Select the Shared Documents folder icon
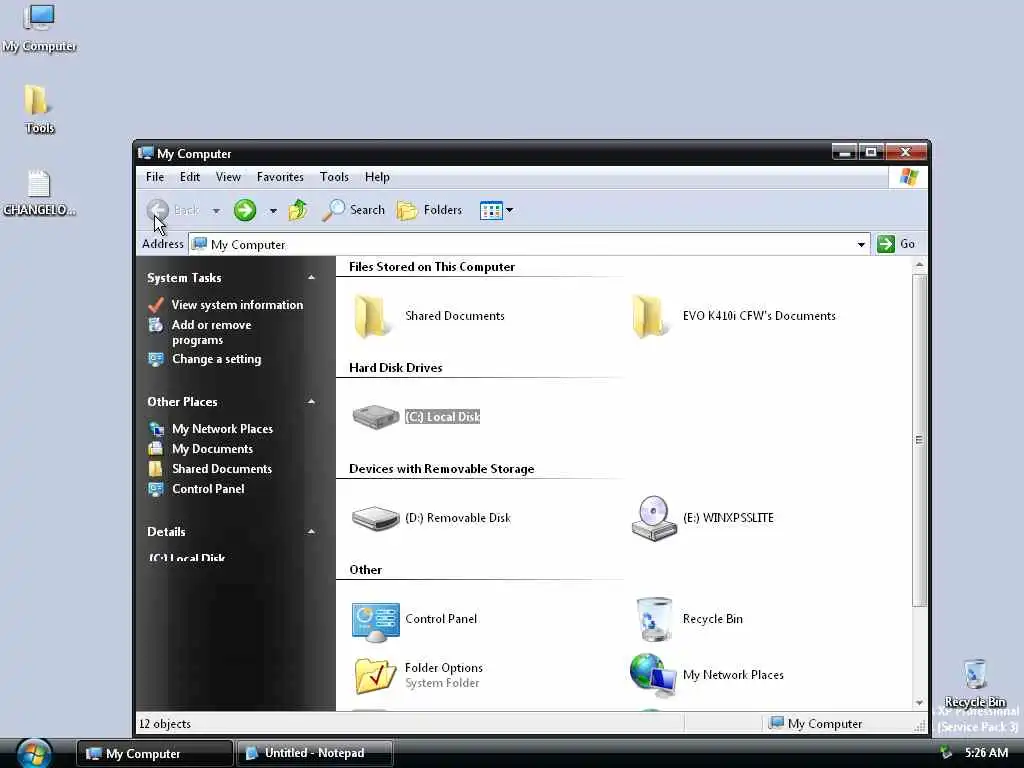 pyautogui.click(x=373, y=316)
